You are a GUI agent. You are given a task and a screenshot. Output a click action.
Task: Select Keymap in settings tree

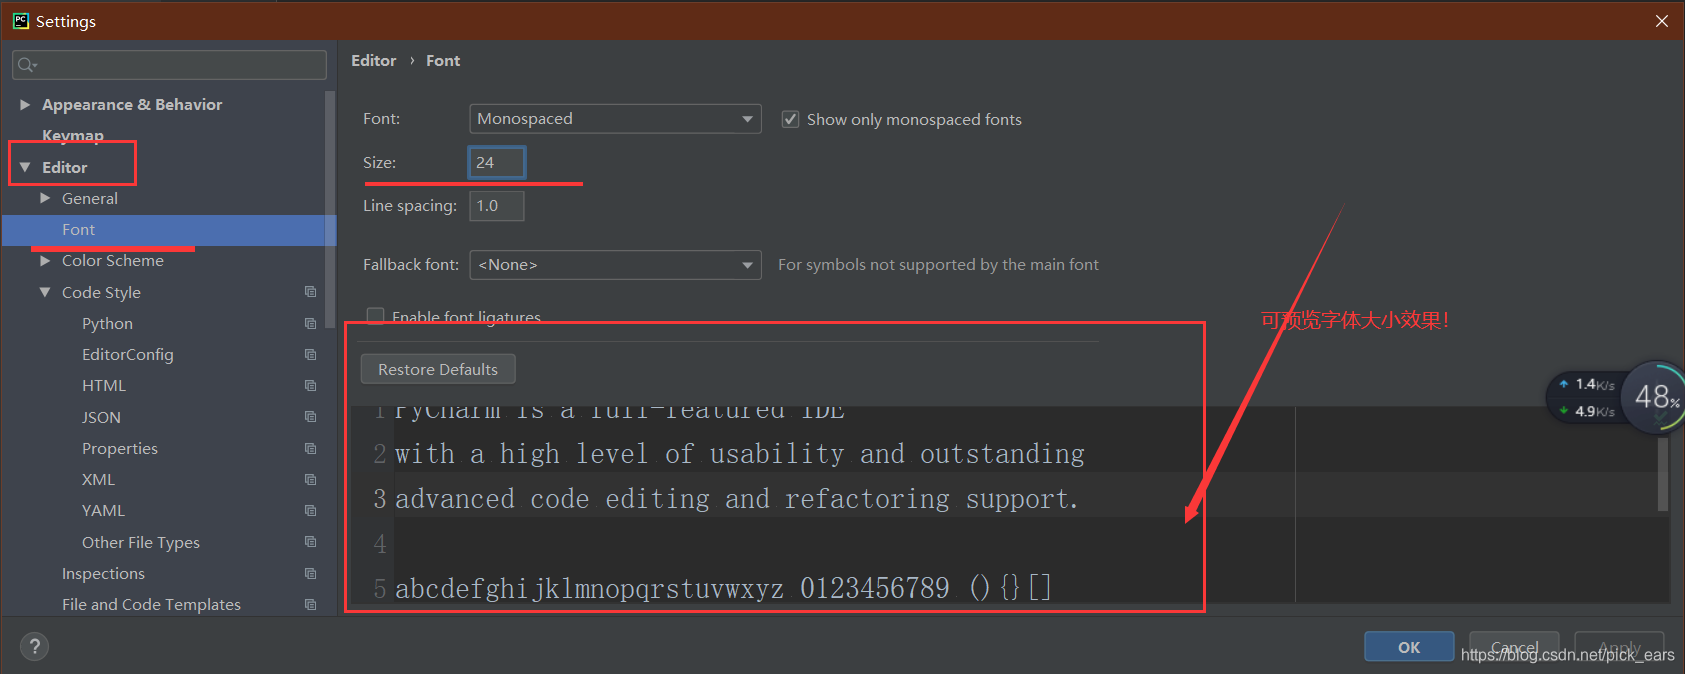pyautogui.click(x=72, y=135)
